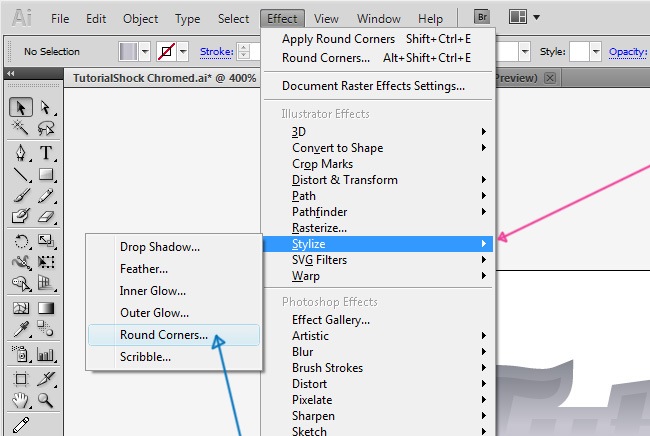
Task: Select the Scale tool
Action: coord(46,241)
